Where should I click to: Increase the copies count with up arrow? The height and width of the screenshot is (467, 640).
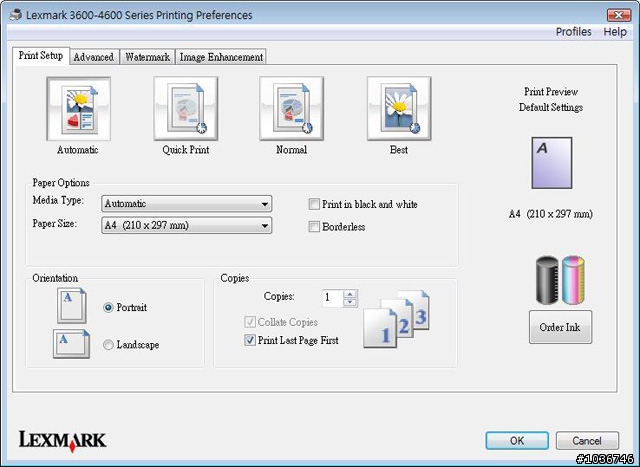click(350, 294)
